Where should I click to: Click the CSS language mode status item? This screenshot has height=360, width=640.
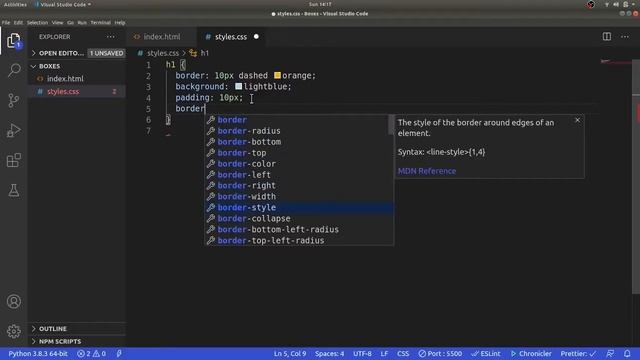(x=403, y=353)
